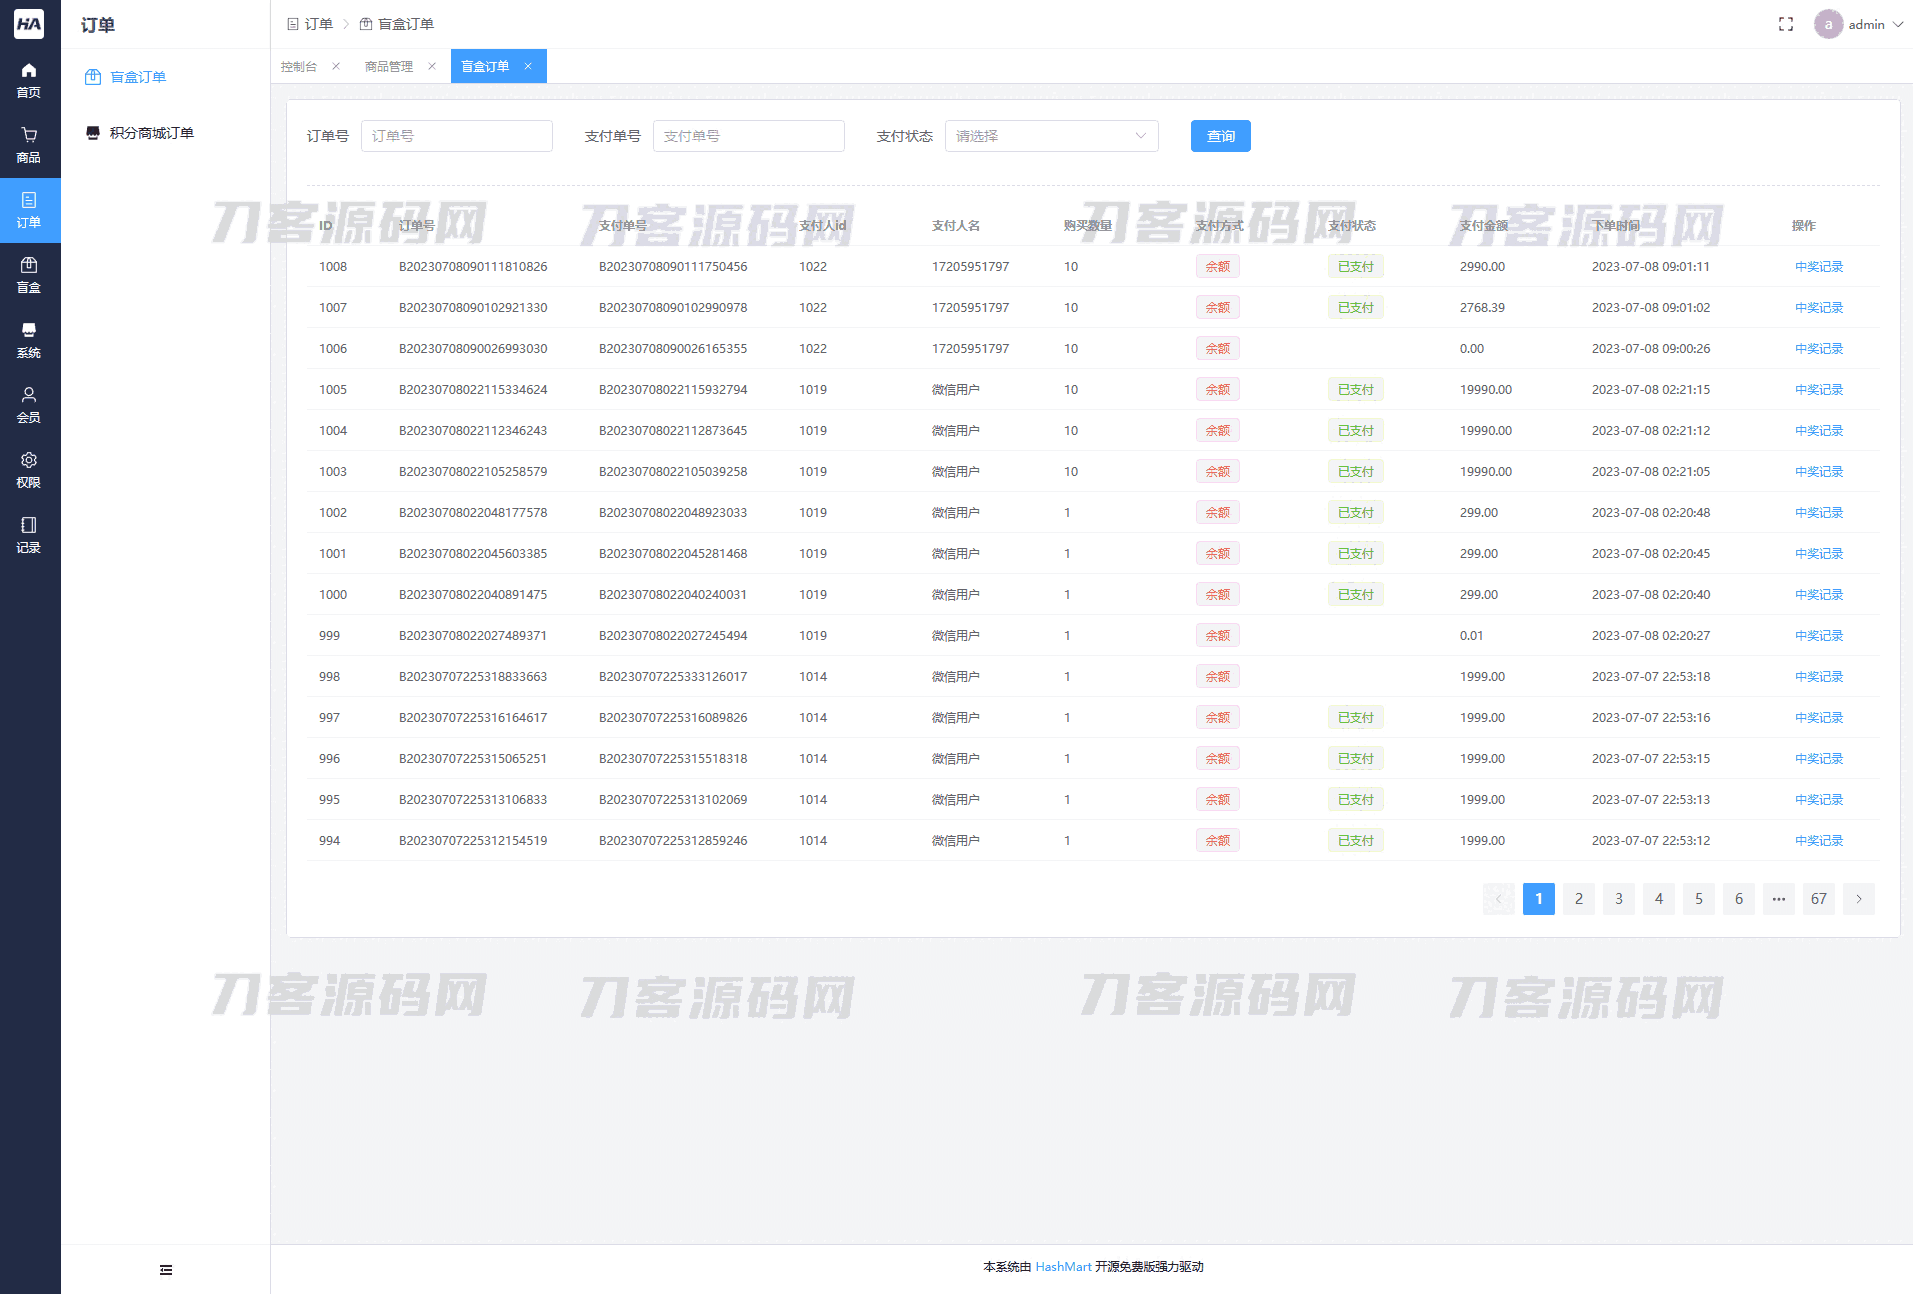Open the 记录 records sidebar icon

tap(29, 535)
